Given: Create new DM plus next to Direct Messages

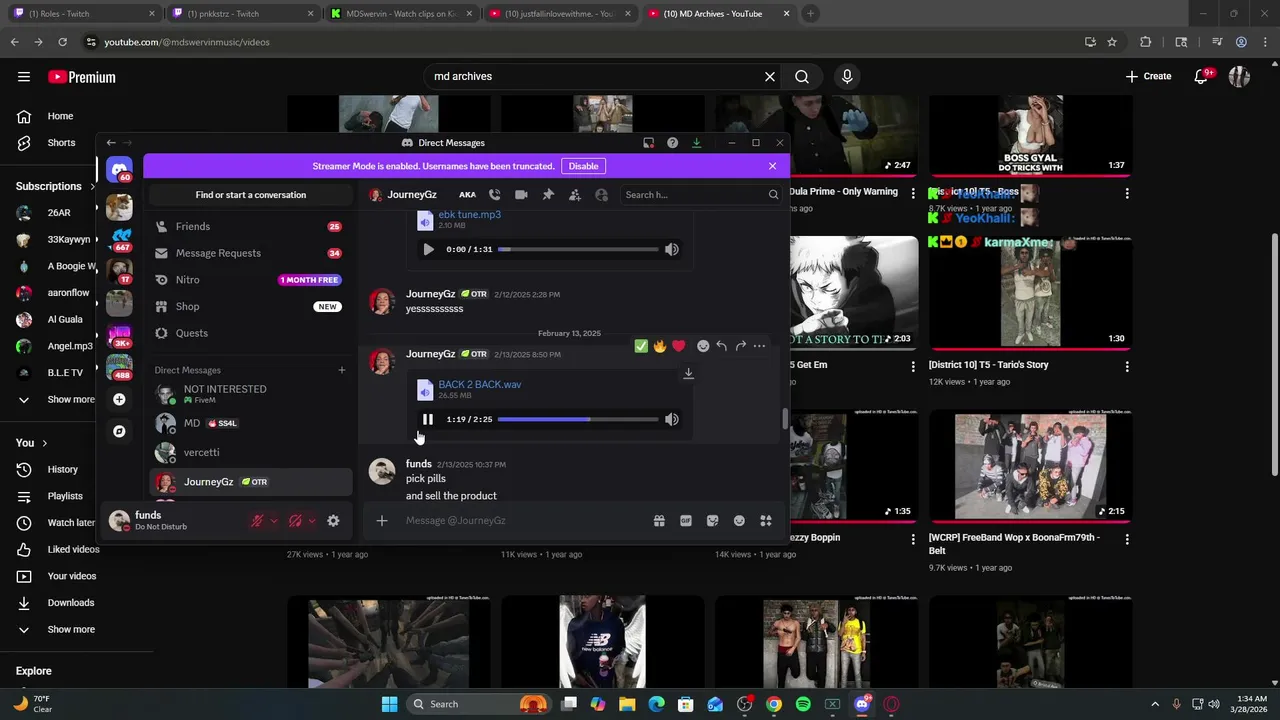Looking at the screenshot, I should 341,370.
